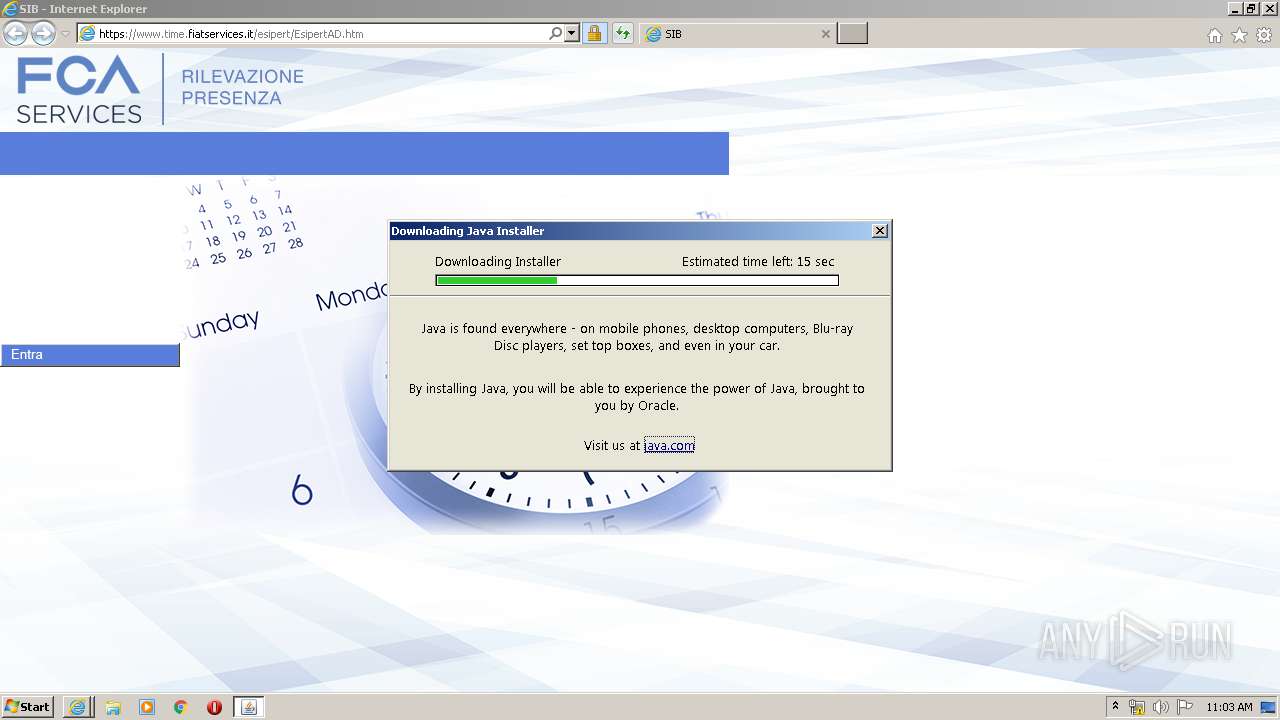Go forward with the browser Forward arrow
This screenshot has height=720, width=1280.
pos(43,34)
